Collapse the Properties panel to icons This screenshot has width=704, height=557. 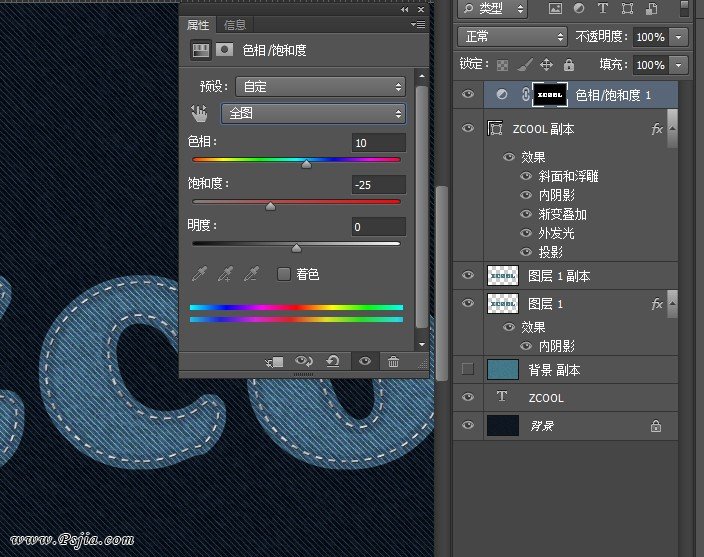[x=405, y=9]
